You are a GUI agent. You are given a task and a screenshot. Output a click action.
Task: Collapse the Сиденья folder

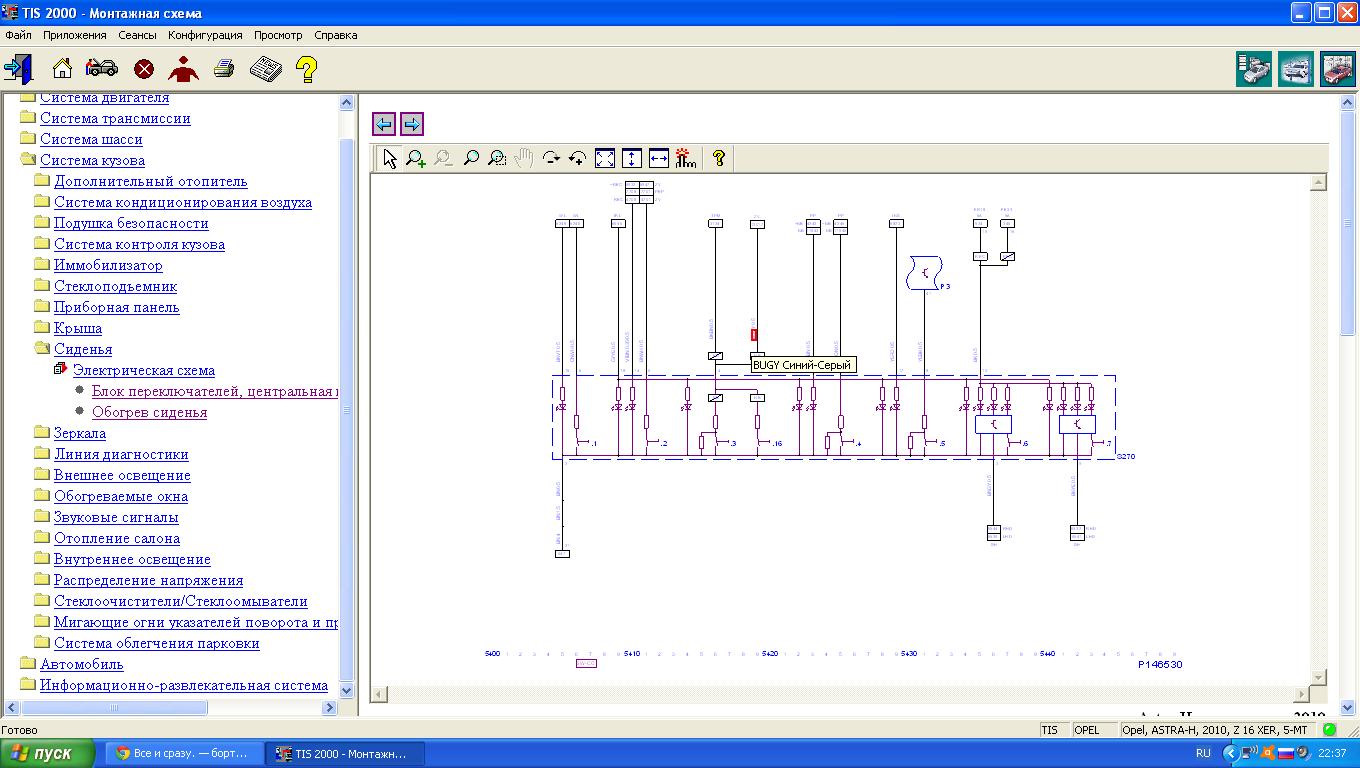pyautogui.click(x=42, y=349)
